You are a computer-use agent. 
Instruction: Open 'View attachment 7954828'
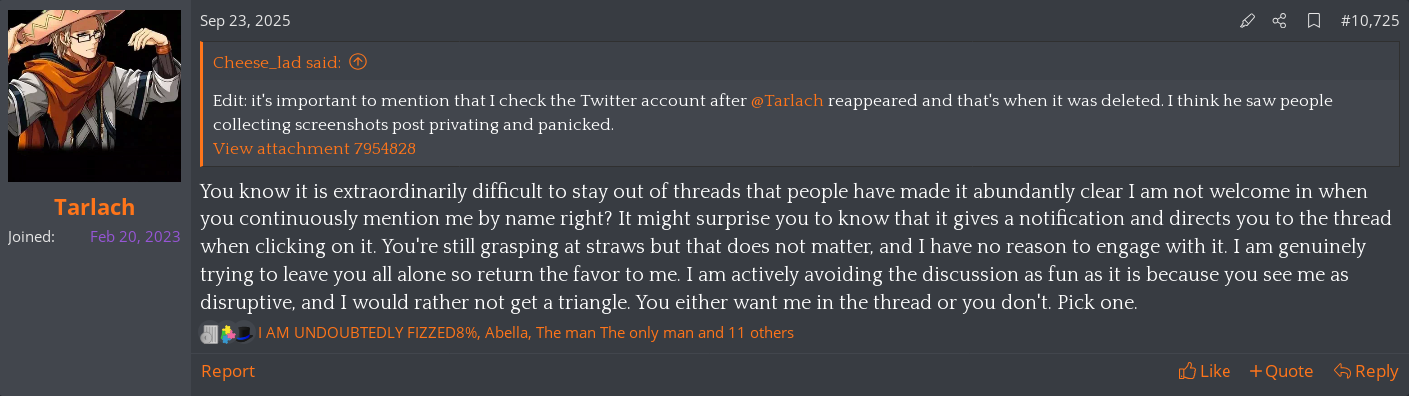[314, 148]
